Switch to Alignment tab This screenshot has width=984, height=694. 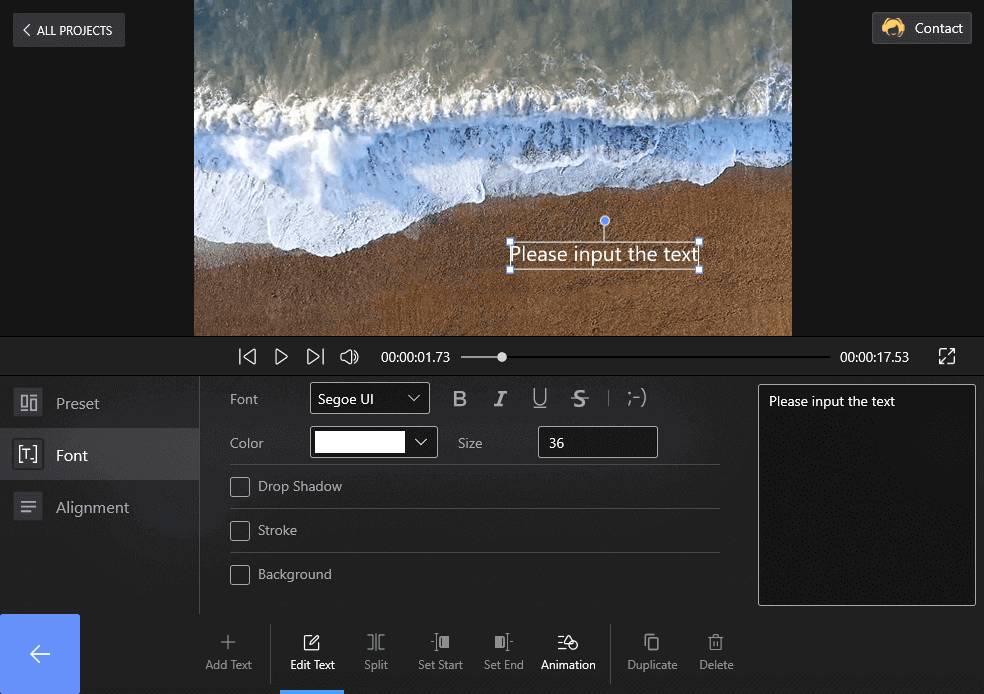(x=100, y=507)
